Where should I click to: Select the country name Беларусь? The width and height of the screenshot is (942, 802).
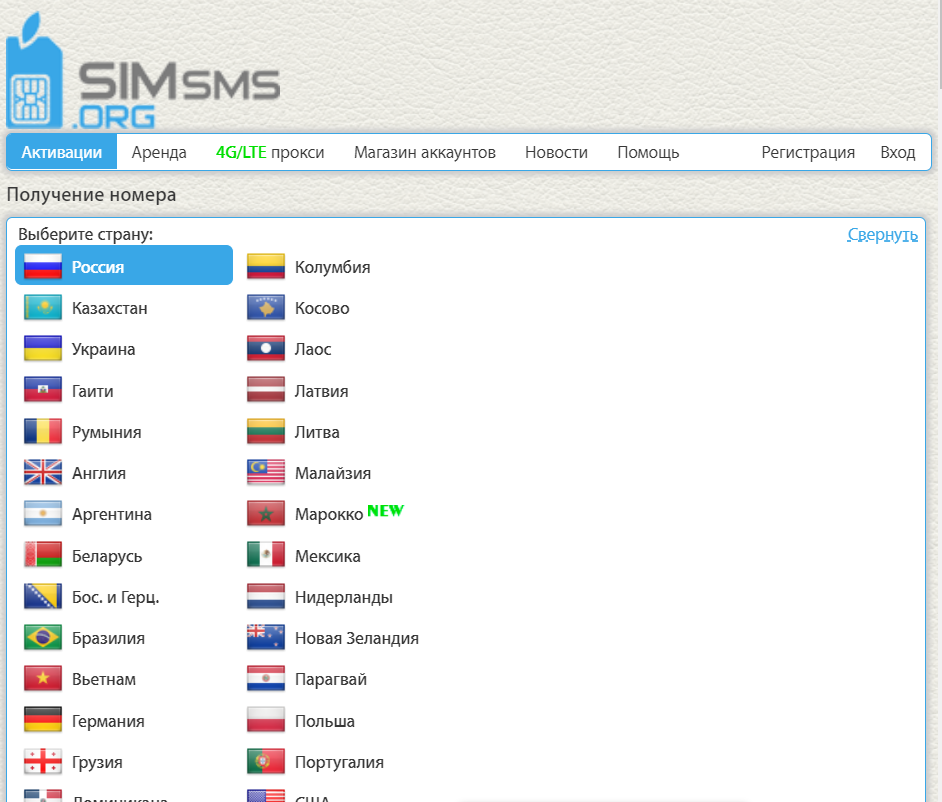107,556
